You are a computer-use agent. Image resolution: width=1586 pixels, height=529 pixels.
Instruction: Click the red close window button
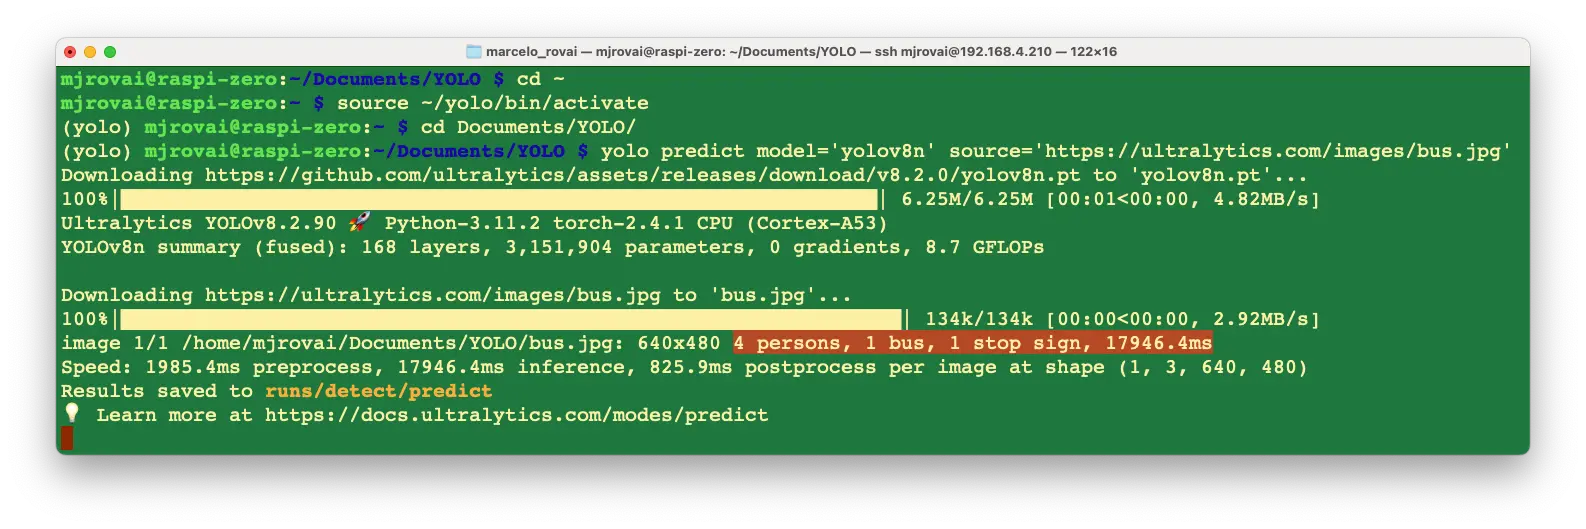70,52
